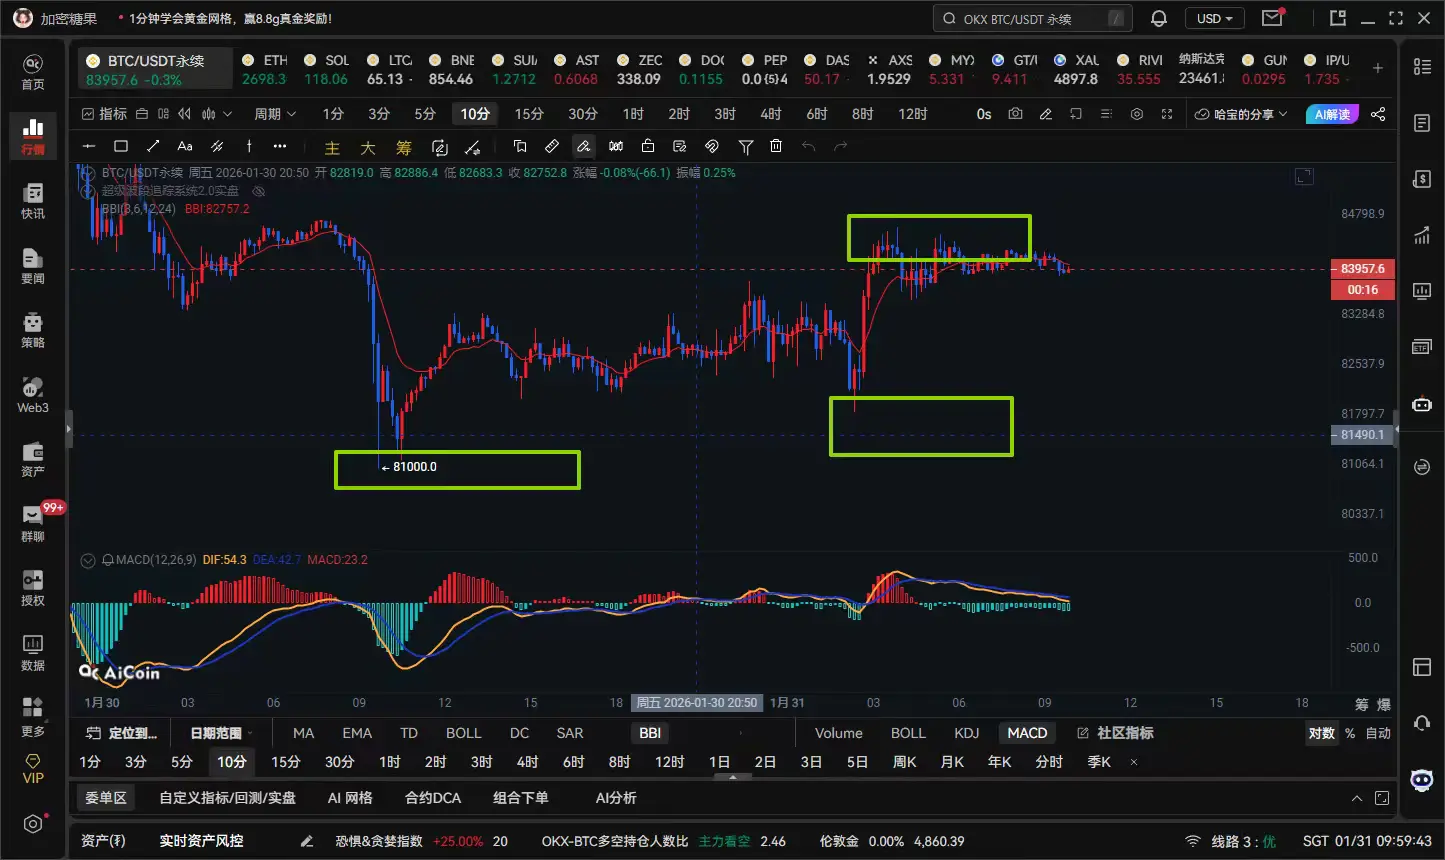Click the 1分钟学会黄金网格 promo link
This screenshot has height=860, width=1445.
click(x=231, y=18)
